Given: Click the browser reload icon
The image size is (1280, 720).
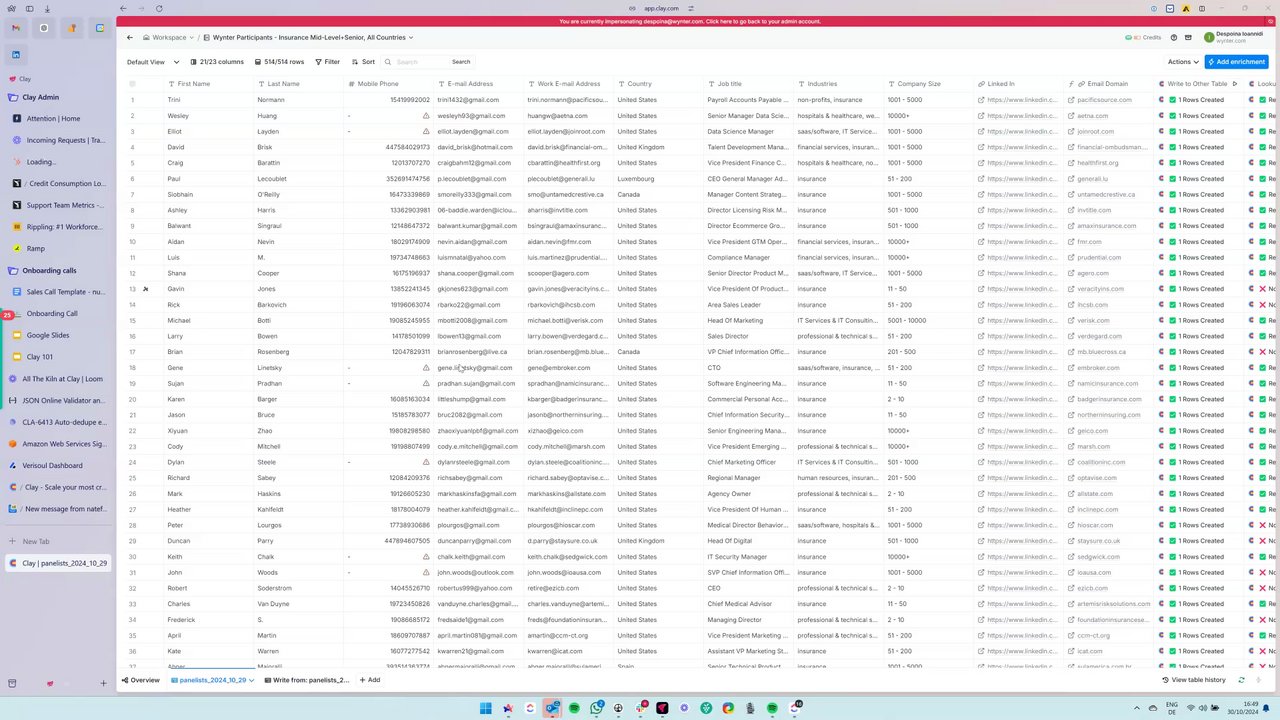Looking at the screenshot, I should click(x=159, y=8).
